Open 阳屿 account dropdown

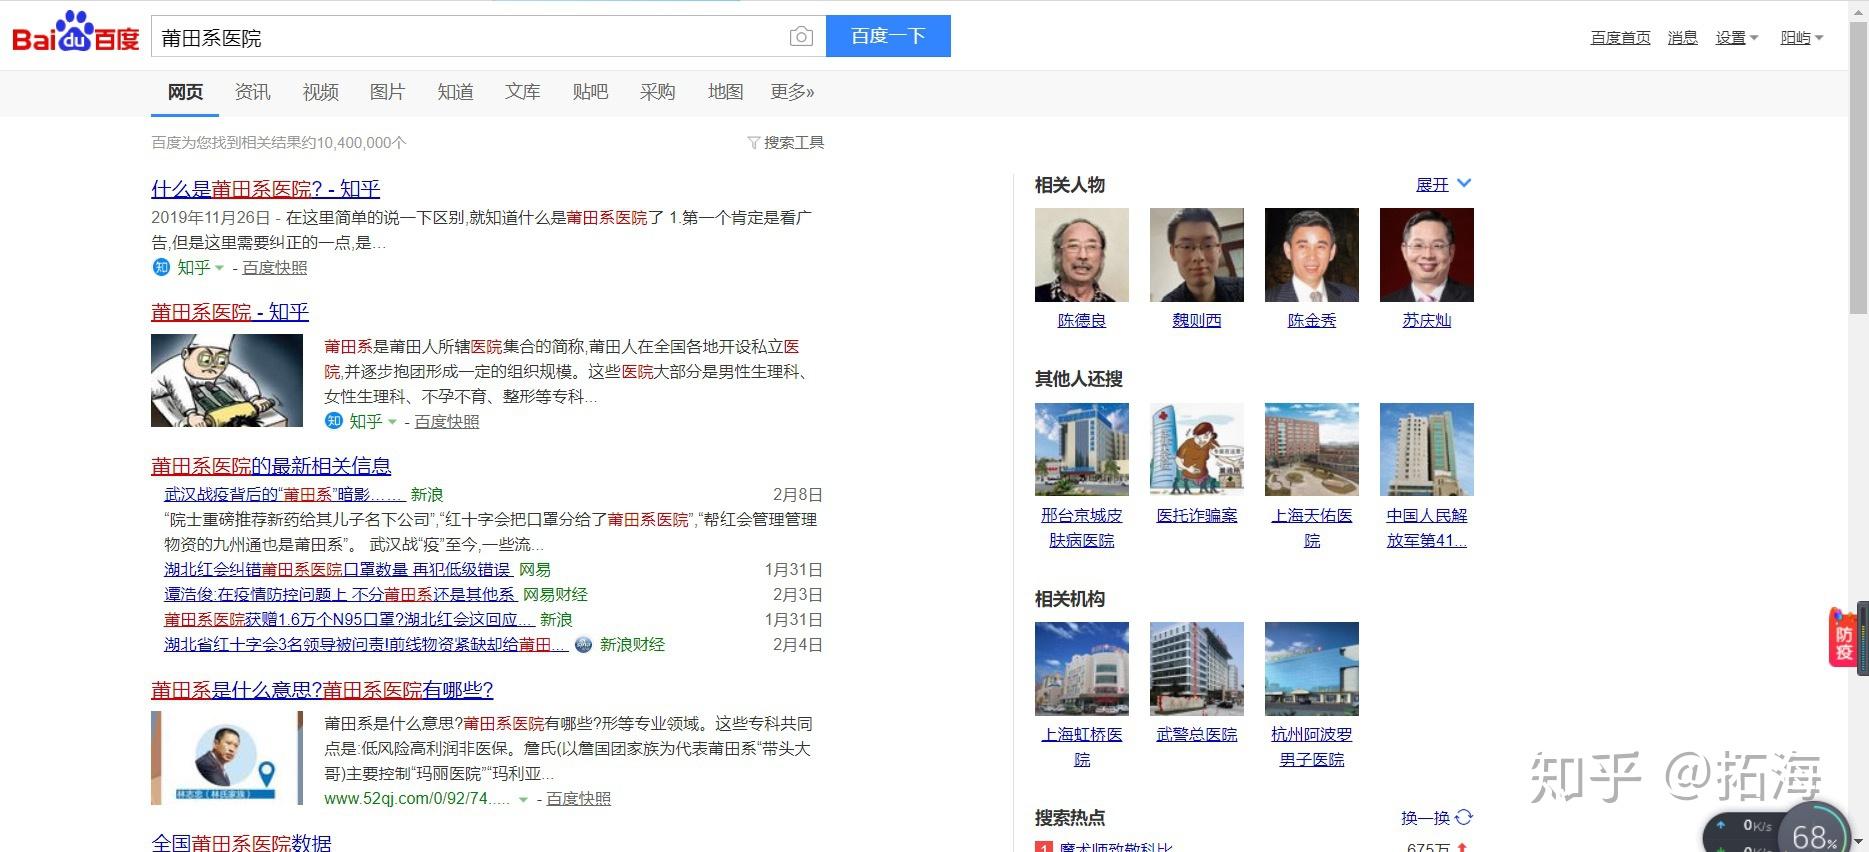coord(1802,38)
